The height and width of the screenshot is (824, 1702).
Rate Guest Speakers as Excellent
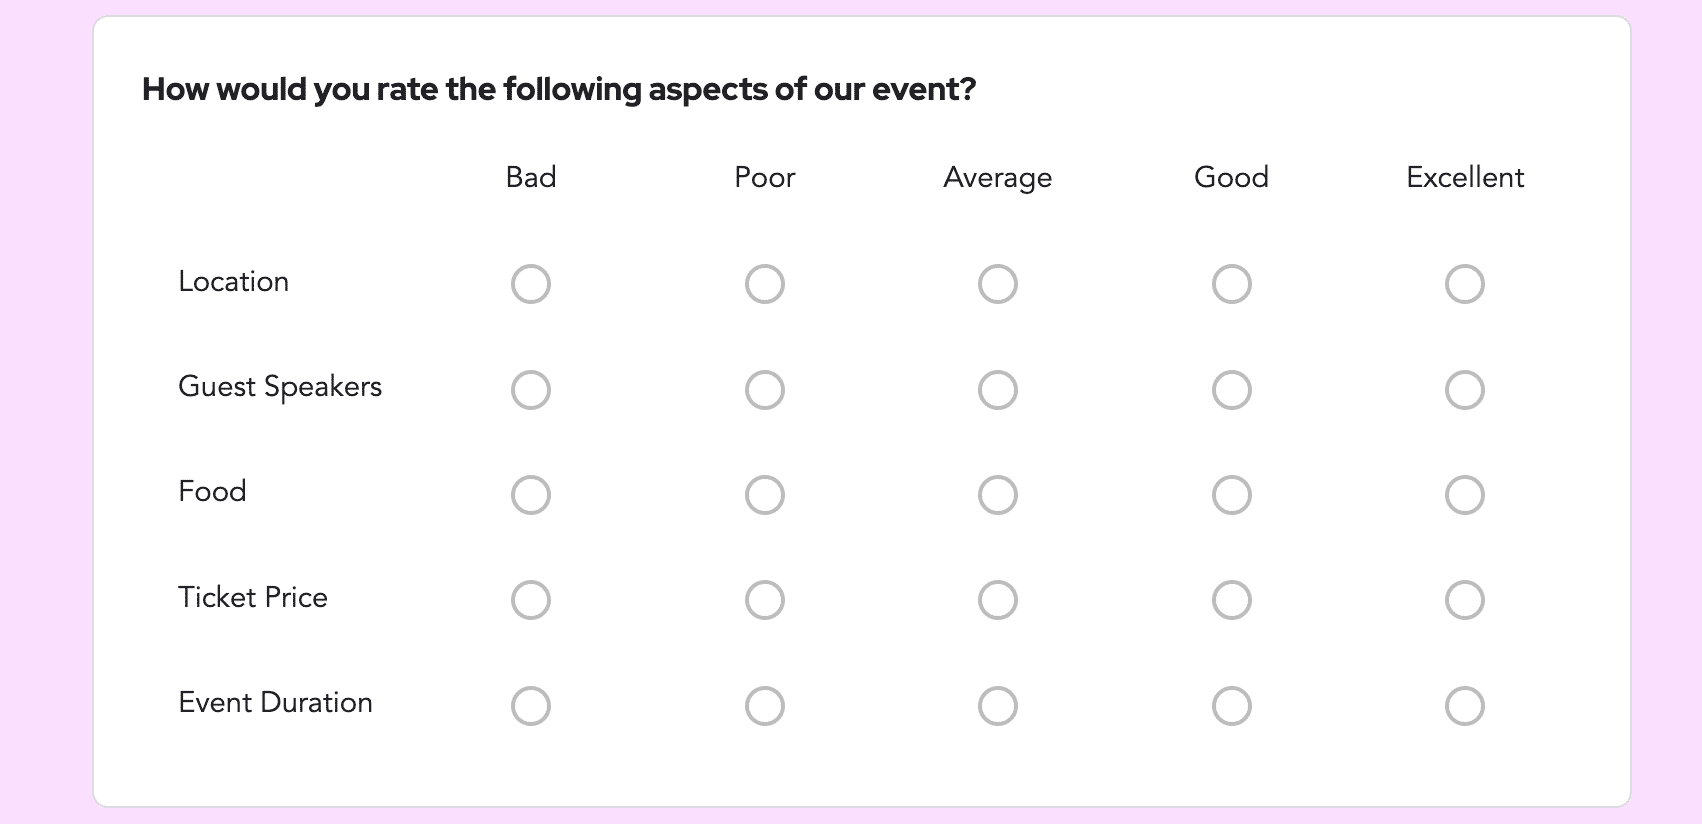1464,389
